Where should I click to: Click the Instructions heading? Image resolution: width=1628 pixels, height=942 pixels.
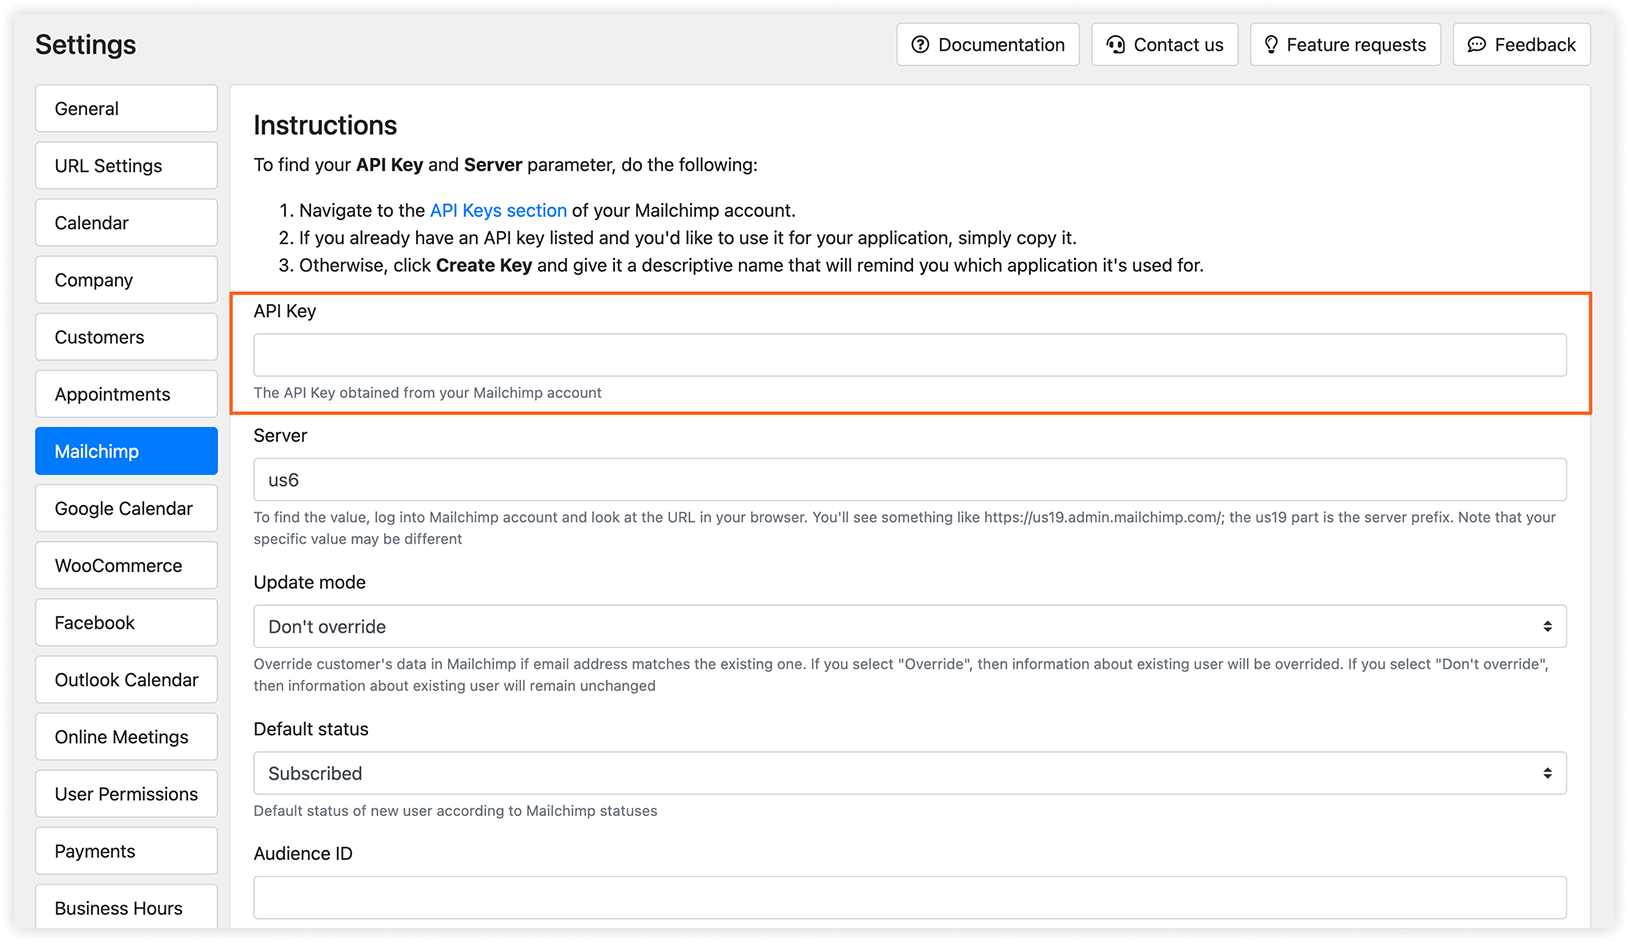point(325,125)
